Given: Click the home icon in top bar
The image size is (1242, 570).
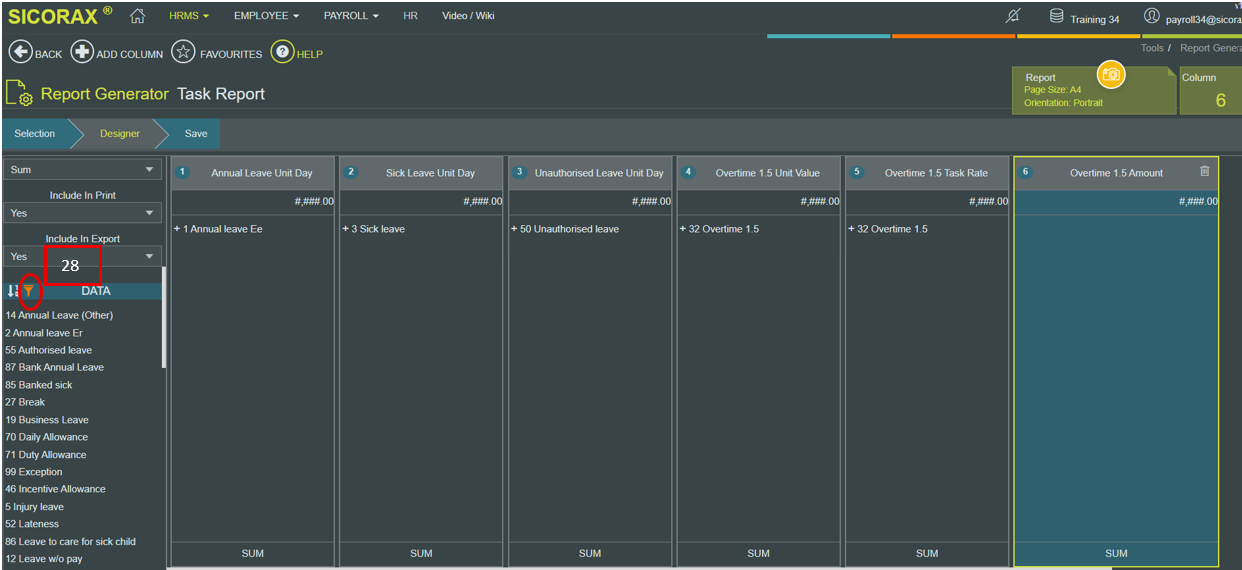Looking at the screenshot, I should pyautogui.click(x=137, y=16).
